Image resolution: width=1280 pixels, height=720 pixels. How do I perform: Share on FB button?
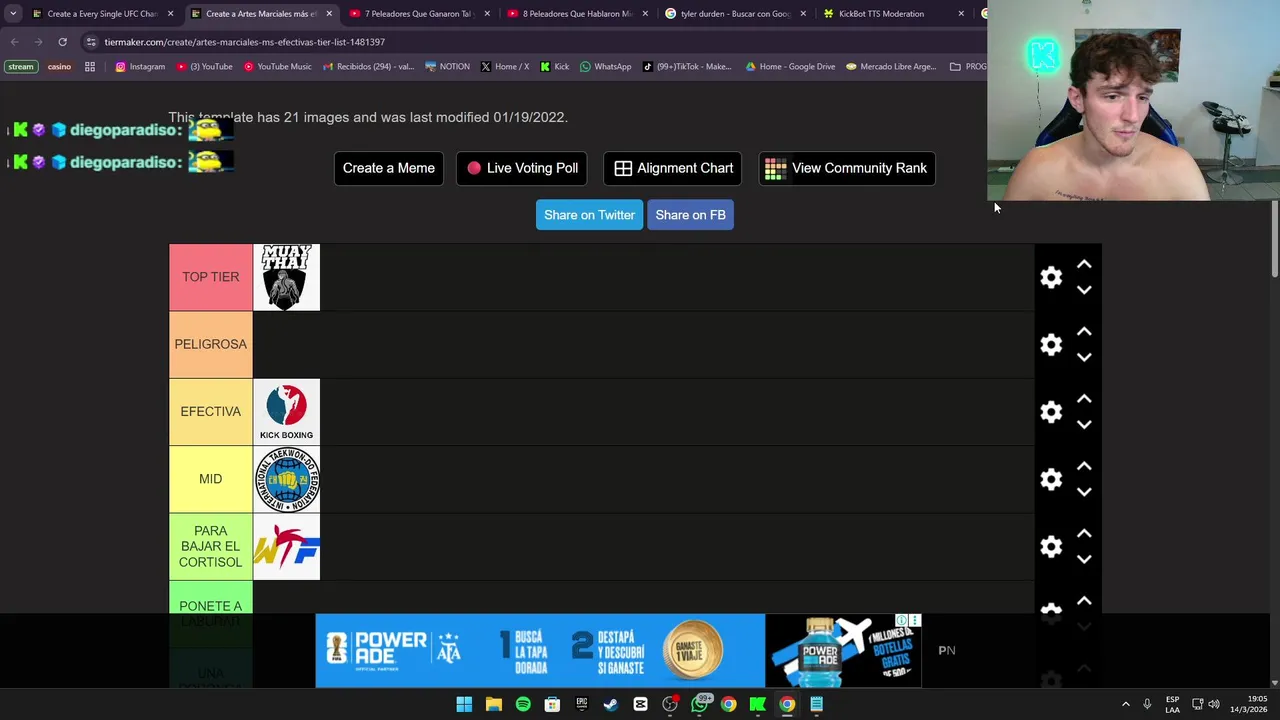(x=690, y=215)
